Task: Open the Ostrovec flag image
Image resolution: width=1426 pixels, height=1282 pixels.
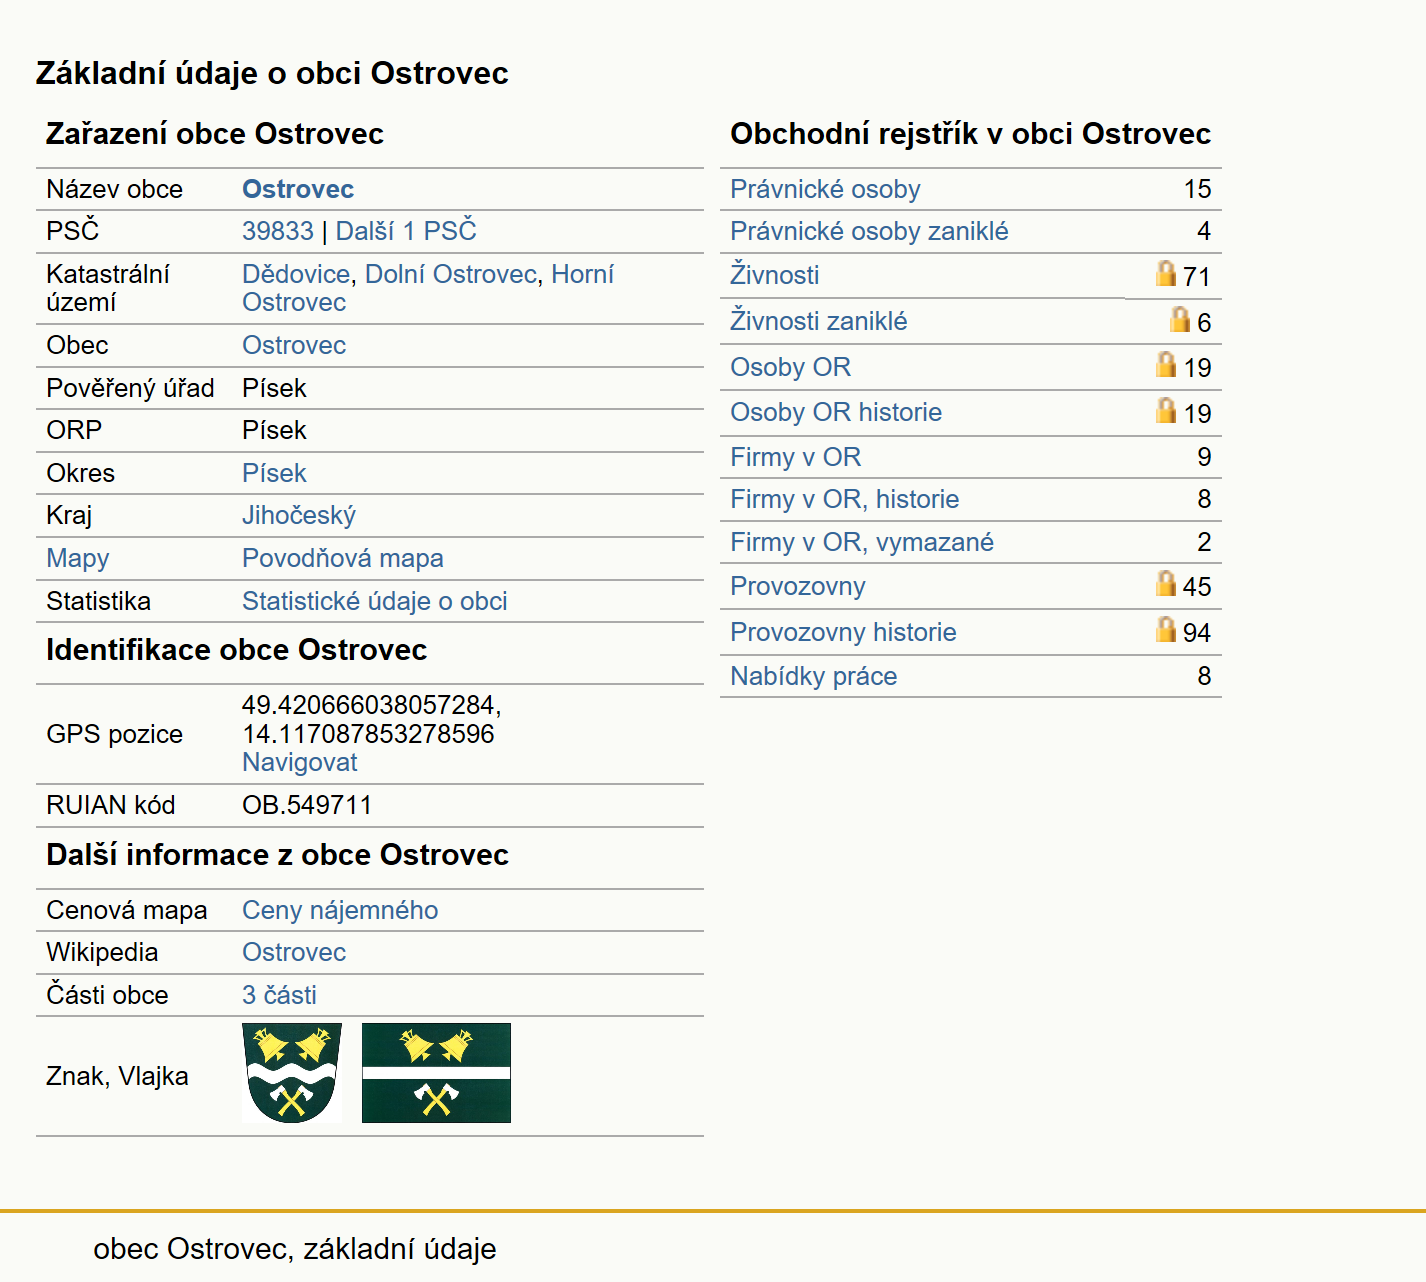Action: click(x=436, y=1073)
